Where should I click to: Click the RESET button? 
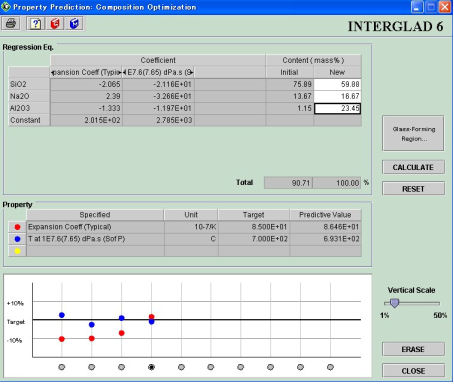(x=413, y=189)
